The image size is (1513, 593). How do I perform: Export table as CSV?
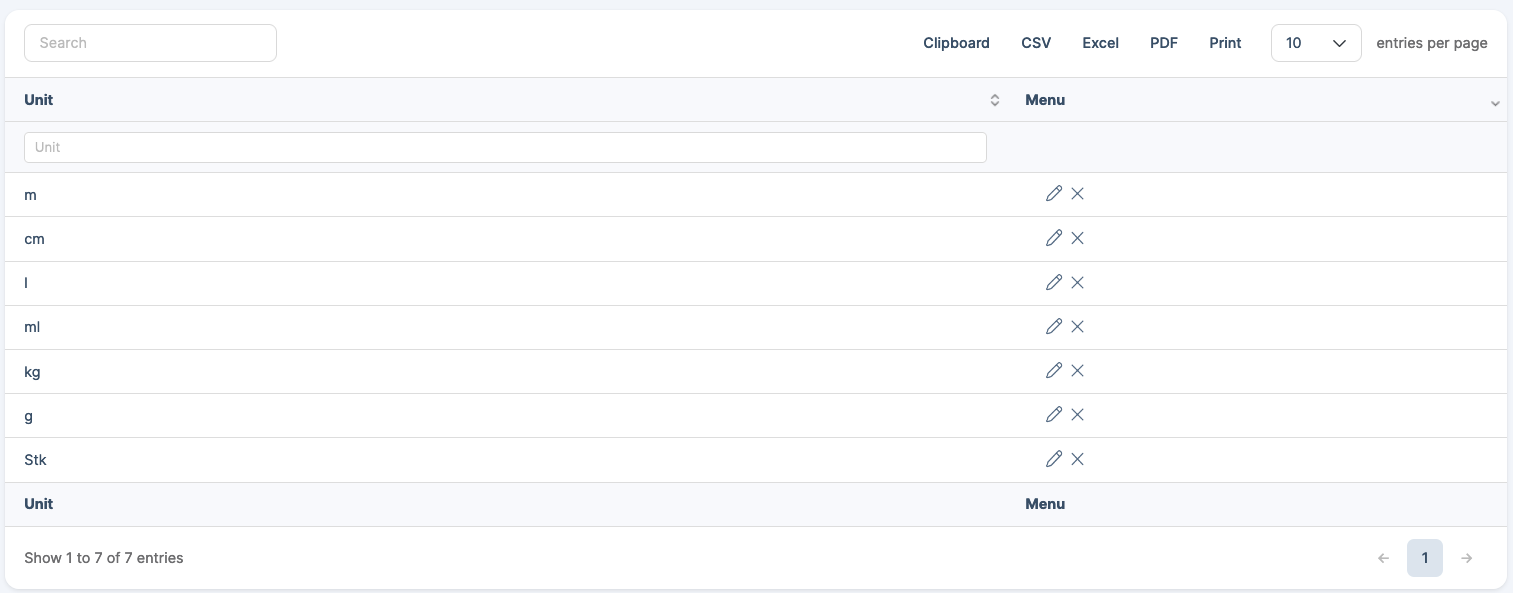tap(1036, 43)
